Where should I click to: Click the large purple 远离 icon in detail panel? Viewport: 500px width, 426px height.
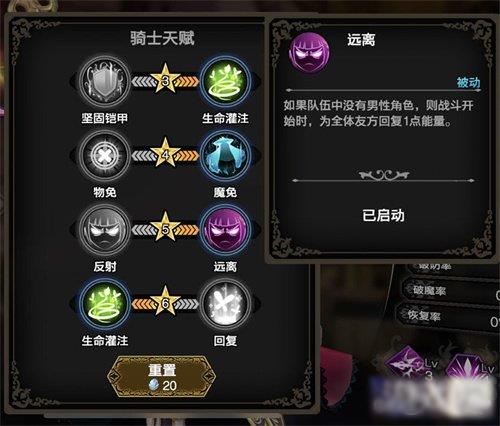[309, 53]
